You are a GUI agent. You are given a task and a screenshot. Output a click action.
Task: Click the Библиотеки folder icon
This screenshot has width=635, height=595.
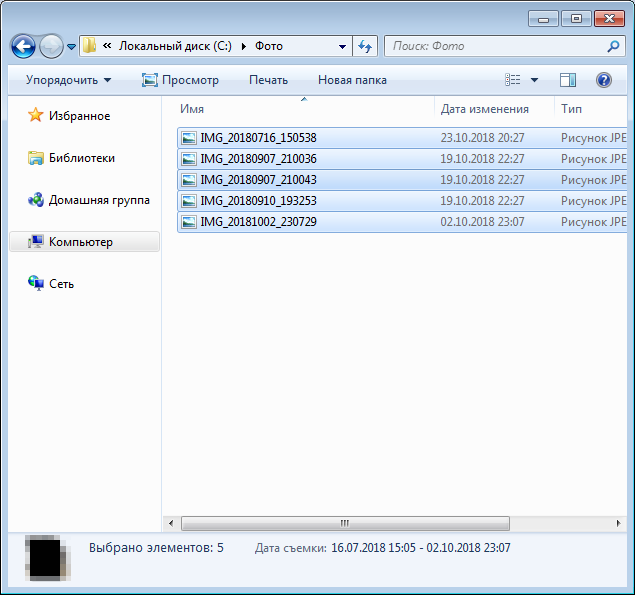[x=36, y=158]
